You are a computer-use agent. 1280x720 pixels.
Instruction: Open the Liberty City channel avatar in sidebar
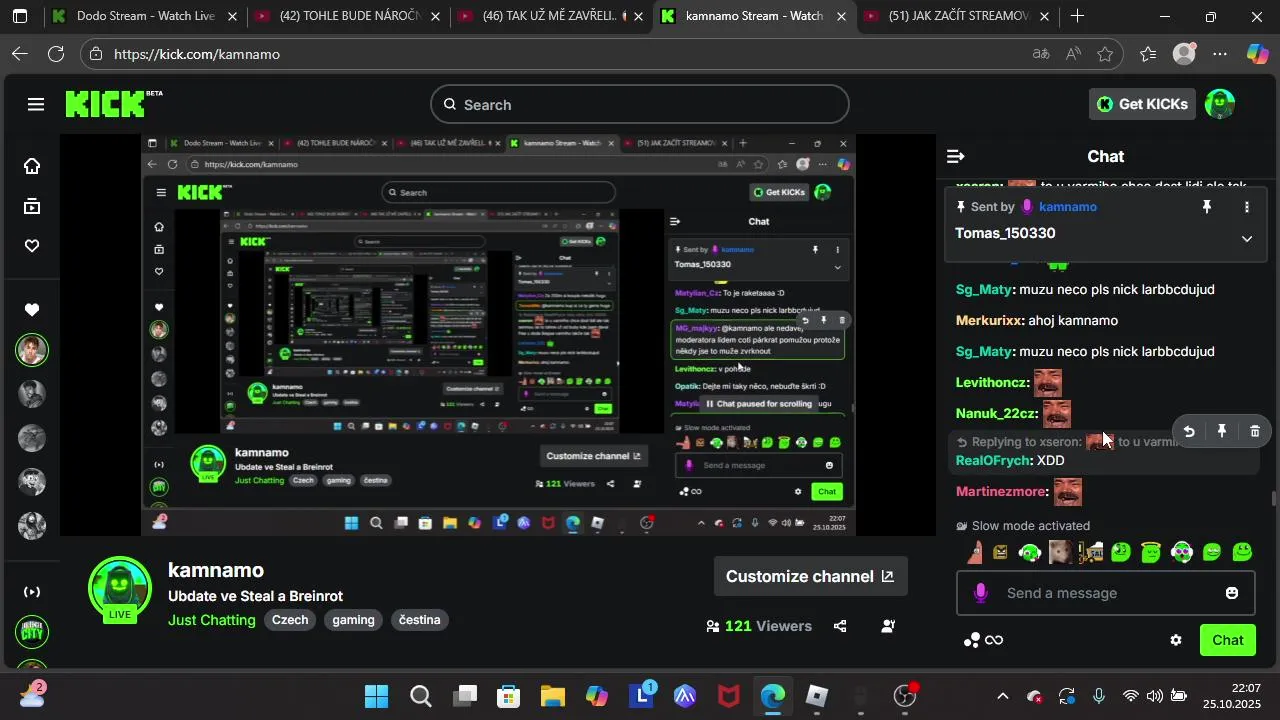coord(32,632)
